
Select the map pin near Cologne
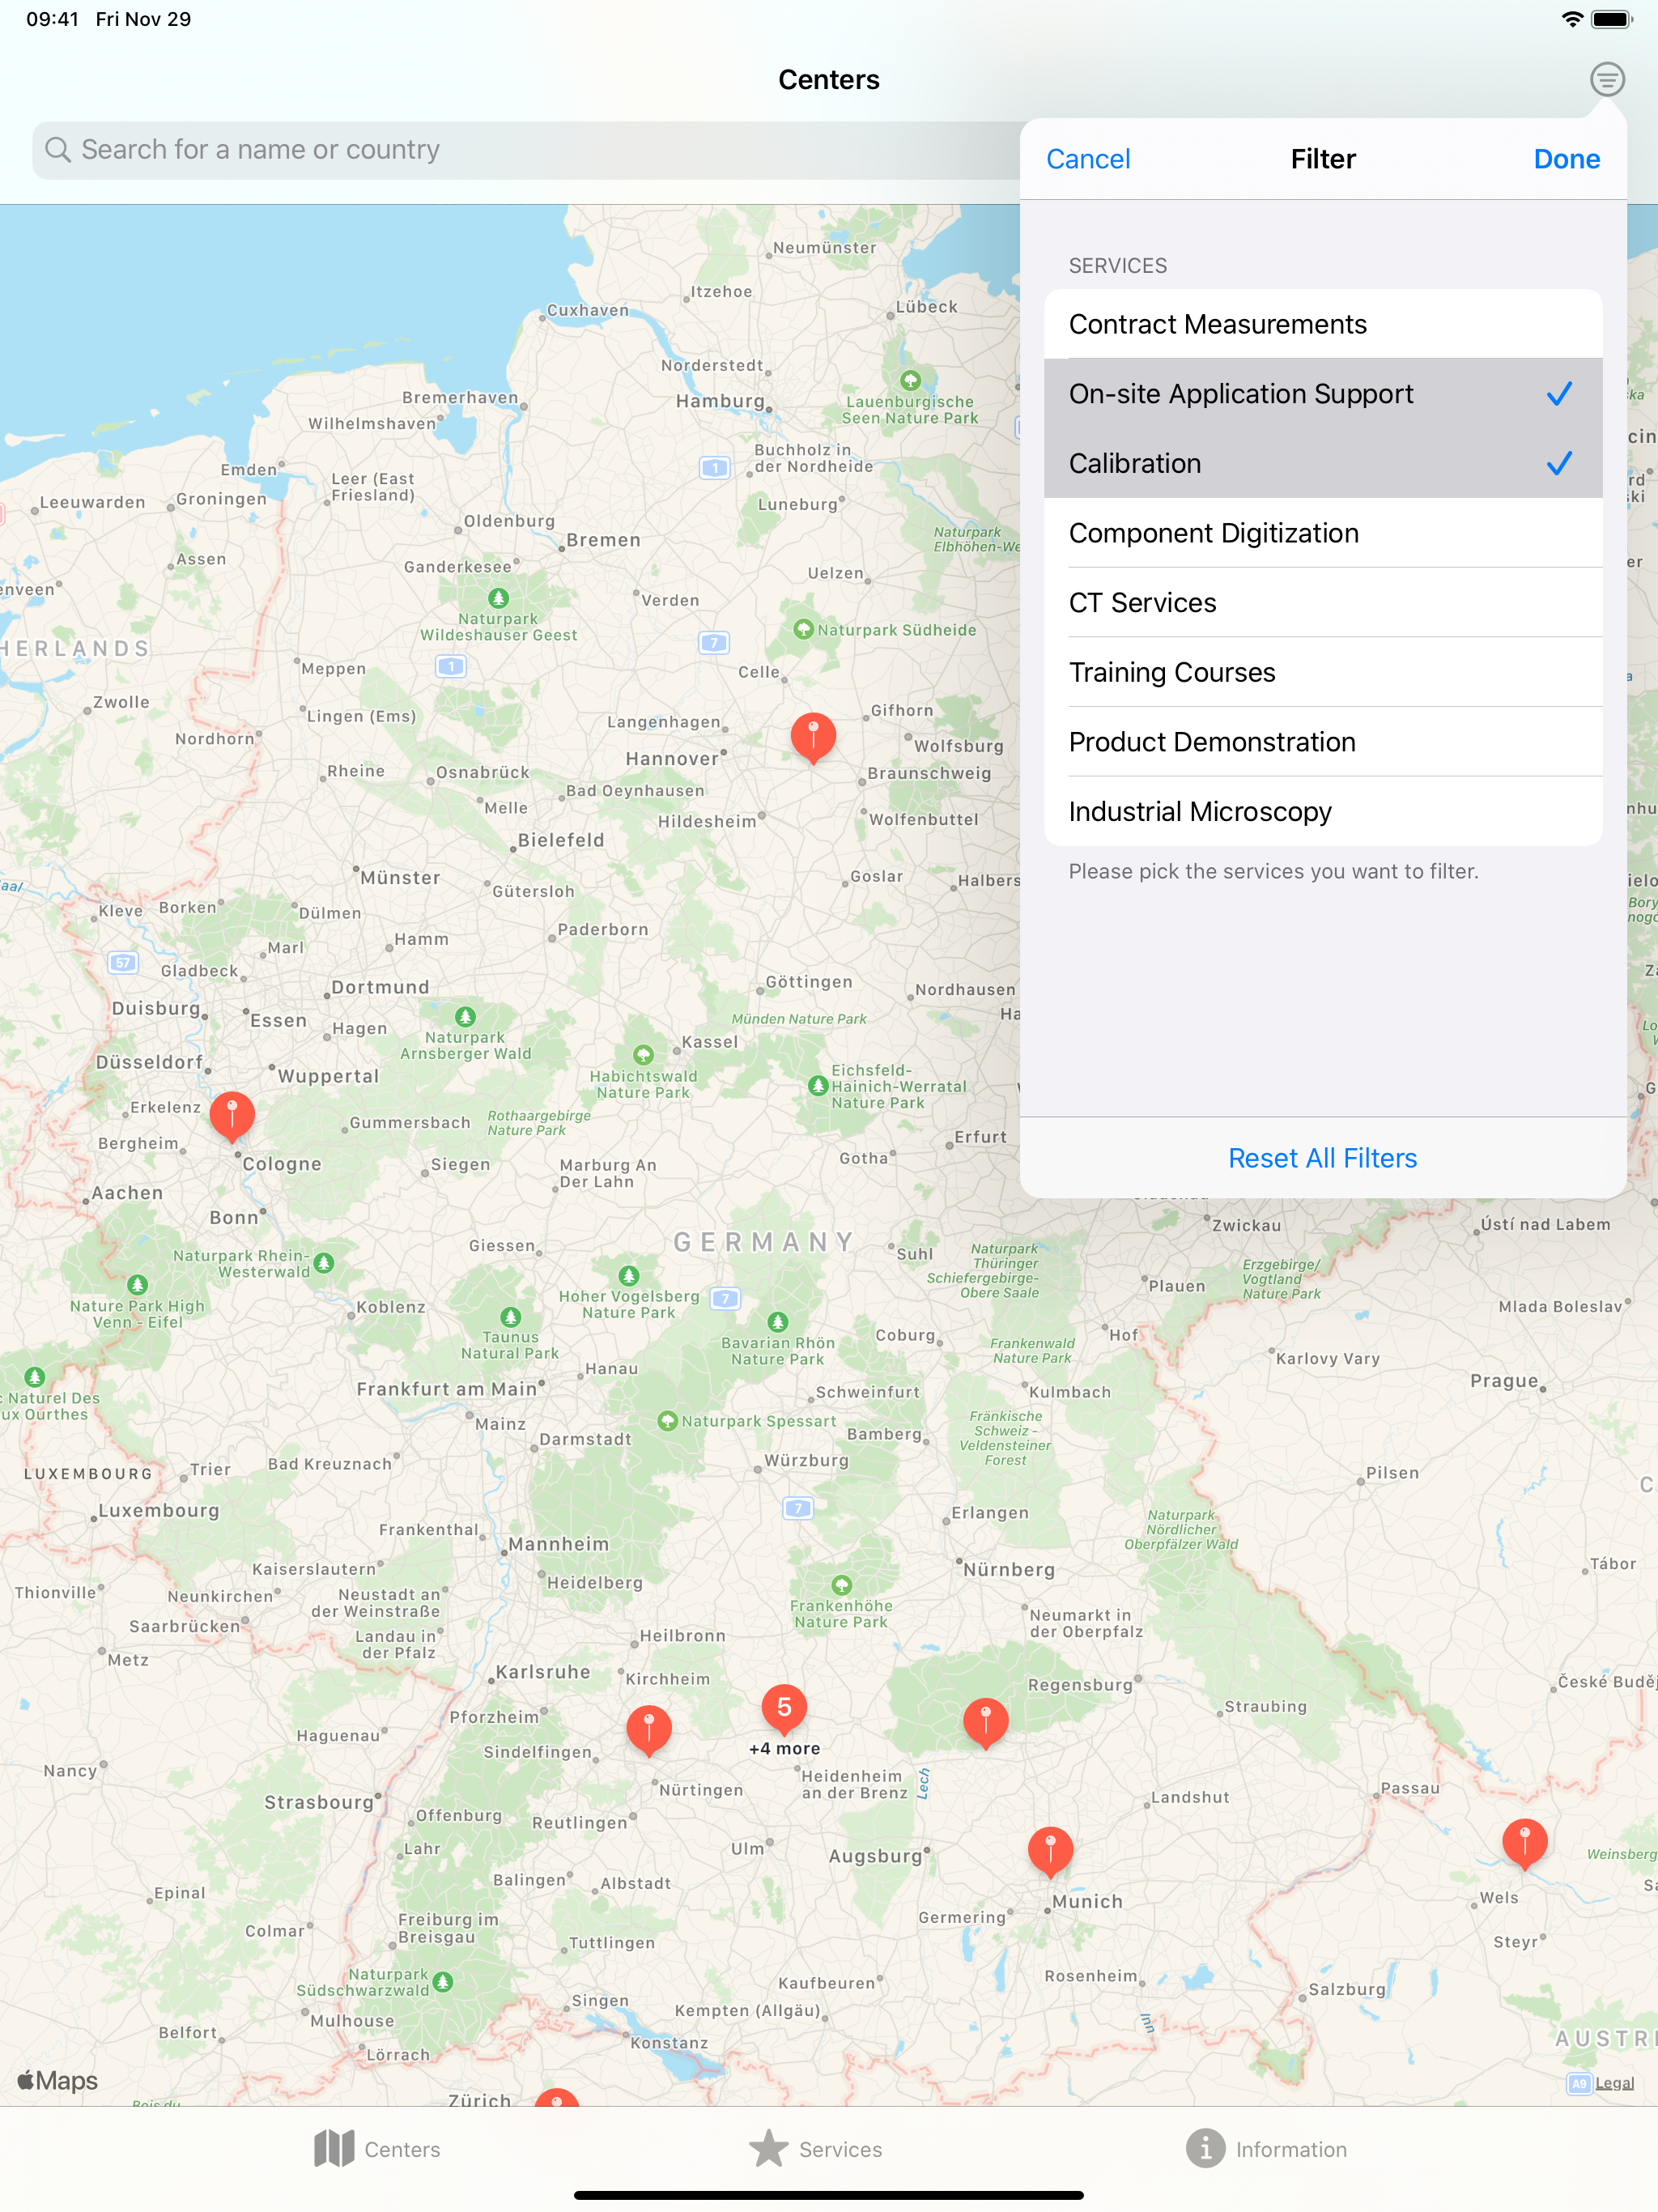(232, 1116)
